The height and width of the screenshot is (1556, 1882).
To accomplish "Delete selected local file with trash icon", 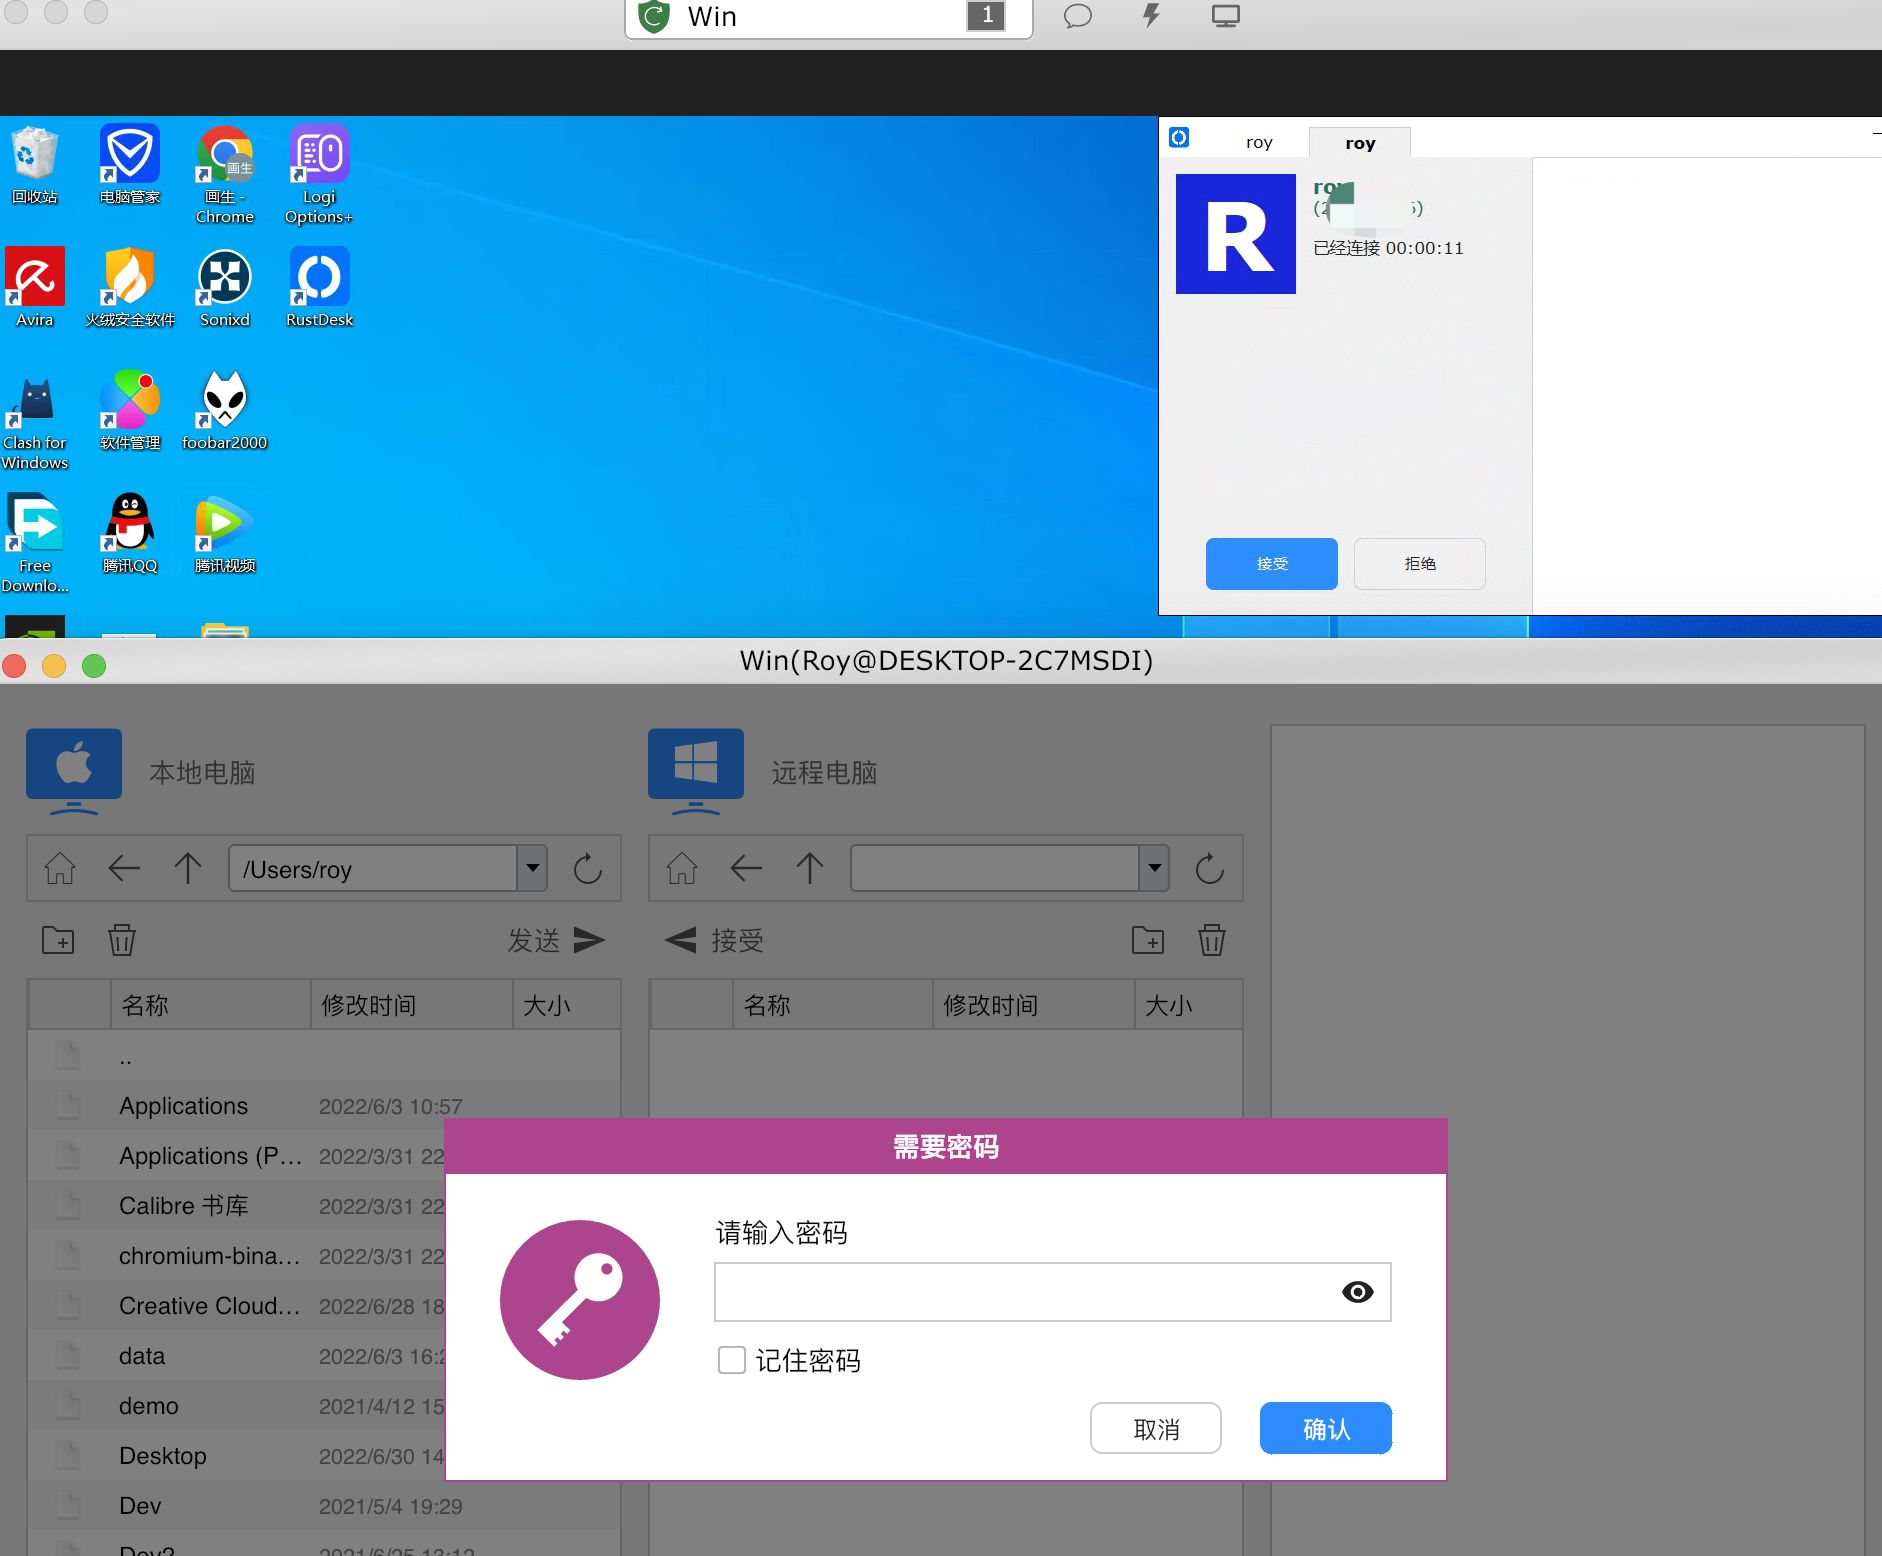I will pos(122,940).
